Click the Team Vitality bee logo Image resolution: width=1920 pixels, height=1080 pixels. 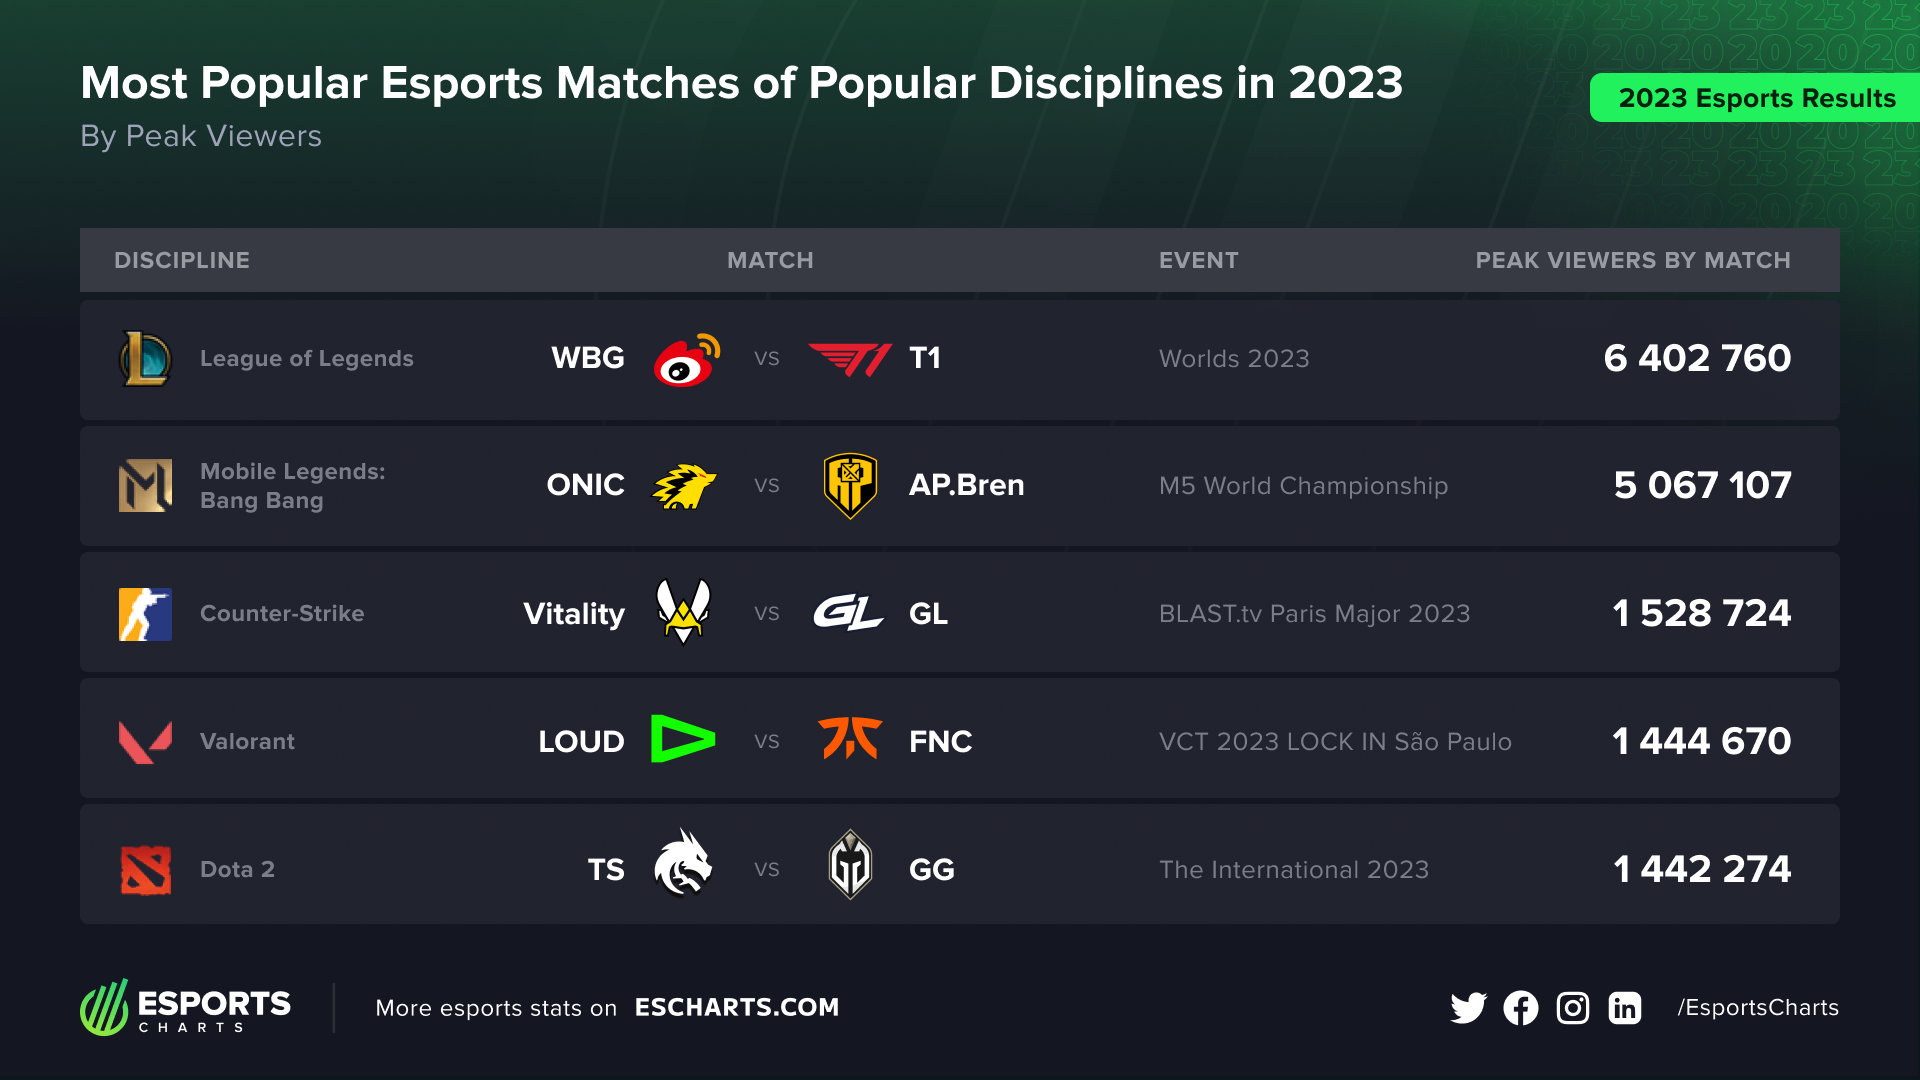point(683,612)
